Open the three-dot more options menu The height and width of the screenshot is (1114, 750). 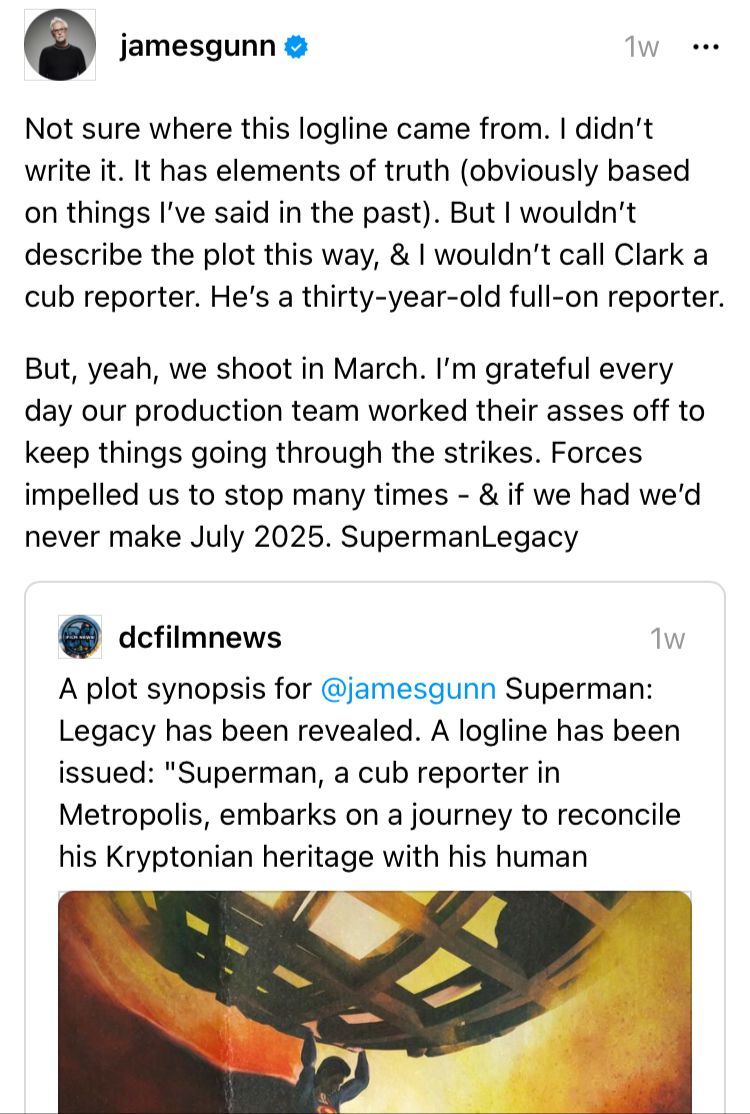click(x=705, y=48)
